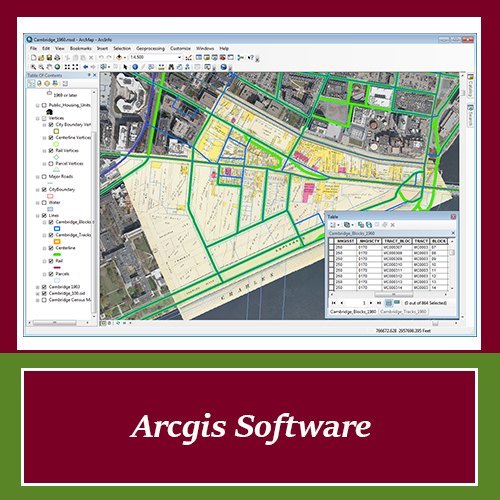Open the Customize menu
Viewport: 500px width, 500px height.
click(x=180, y=48)
